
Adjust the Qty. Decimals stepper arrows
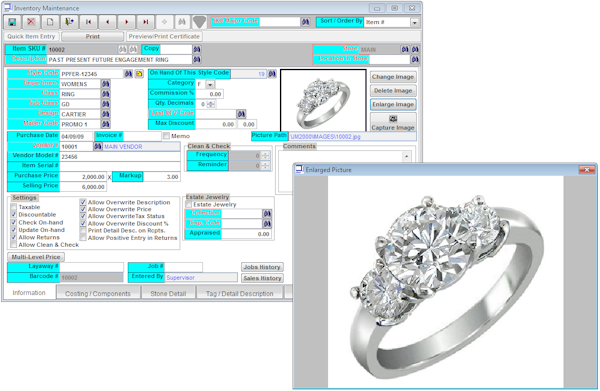(211, 104)
